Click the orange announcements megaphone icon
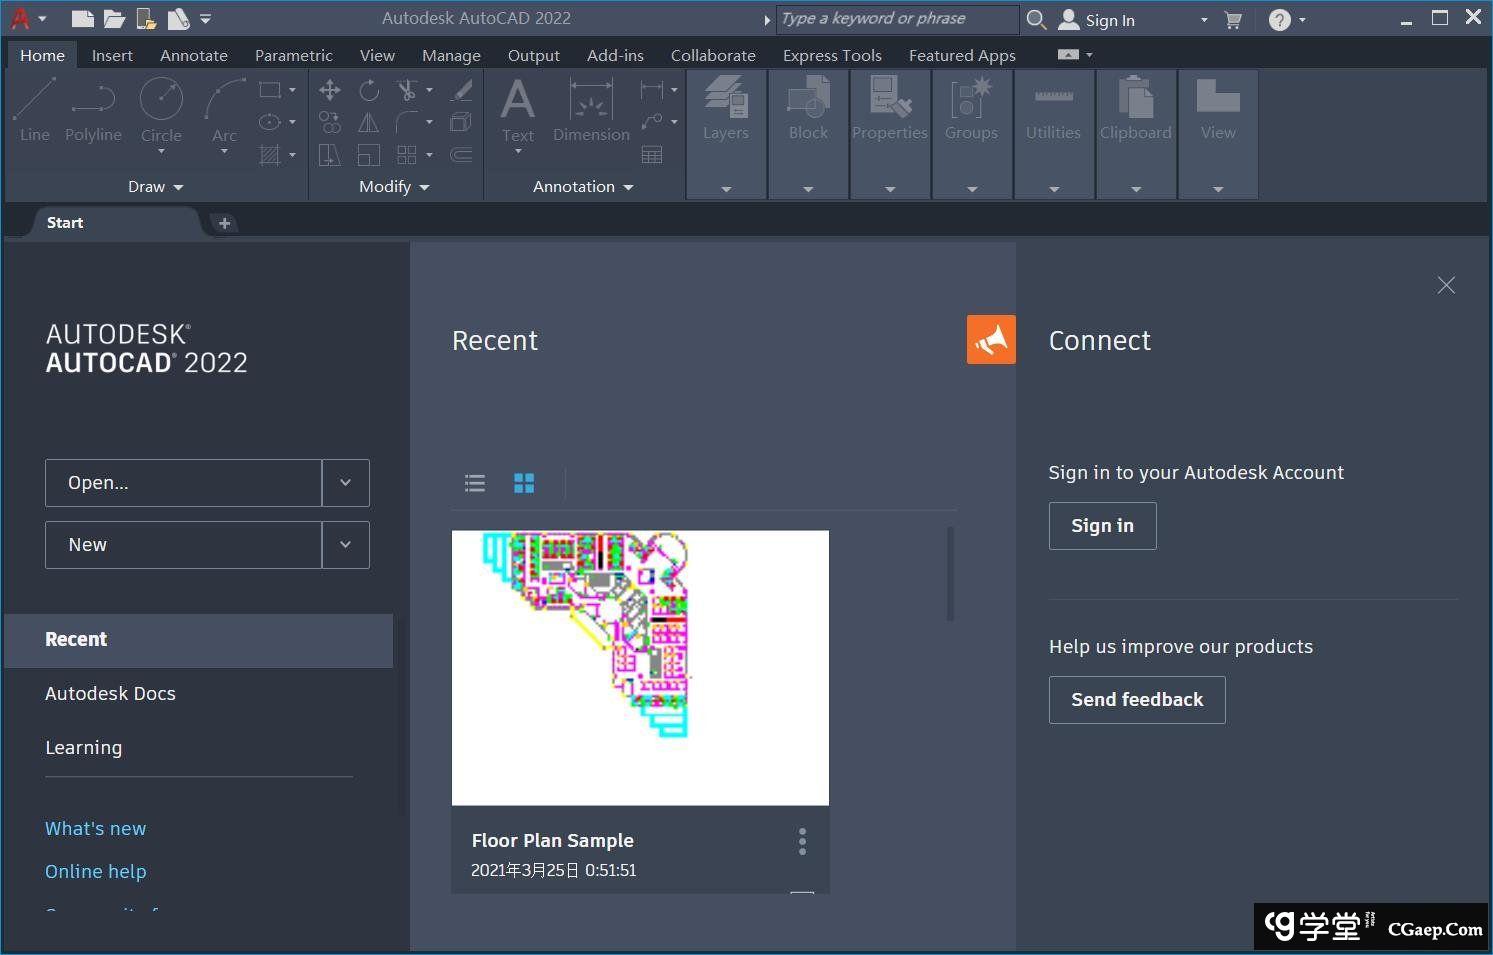This screenshot has height=955, width=1493. (990, 340)
